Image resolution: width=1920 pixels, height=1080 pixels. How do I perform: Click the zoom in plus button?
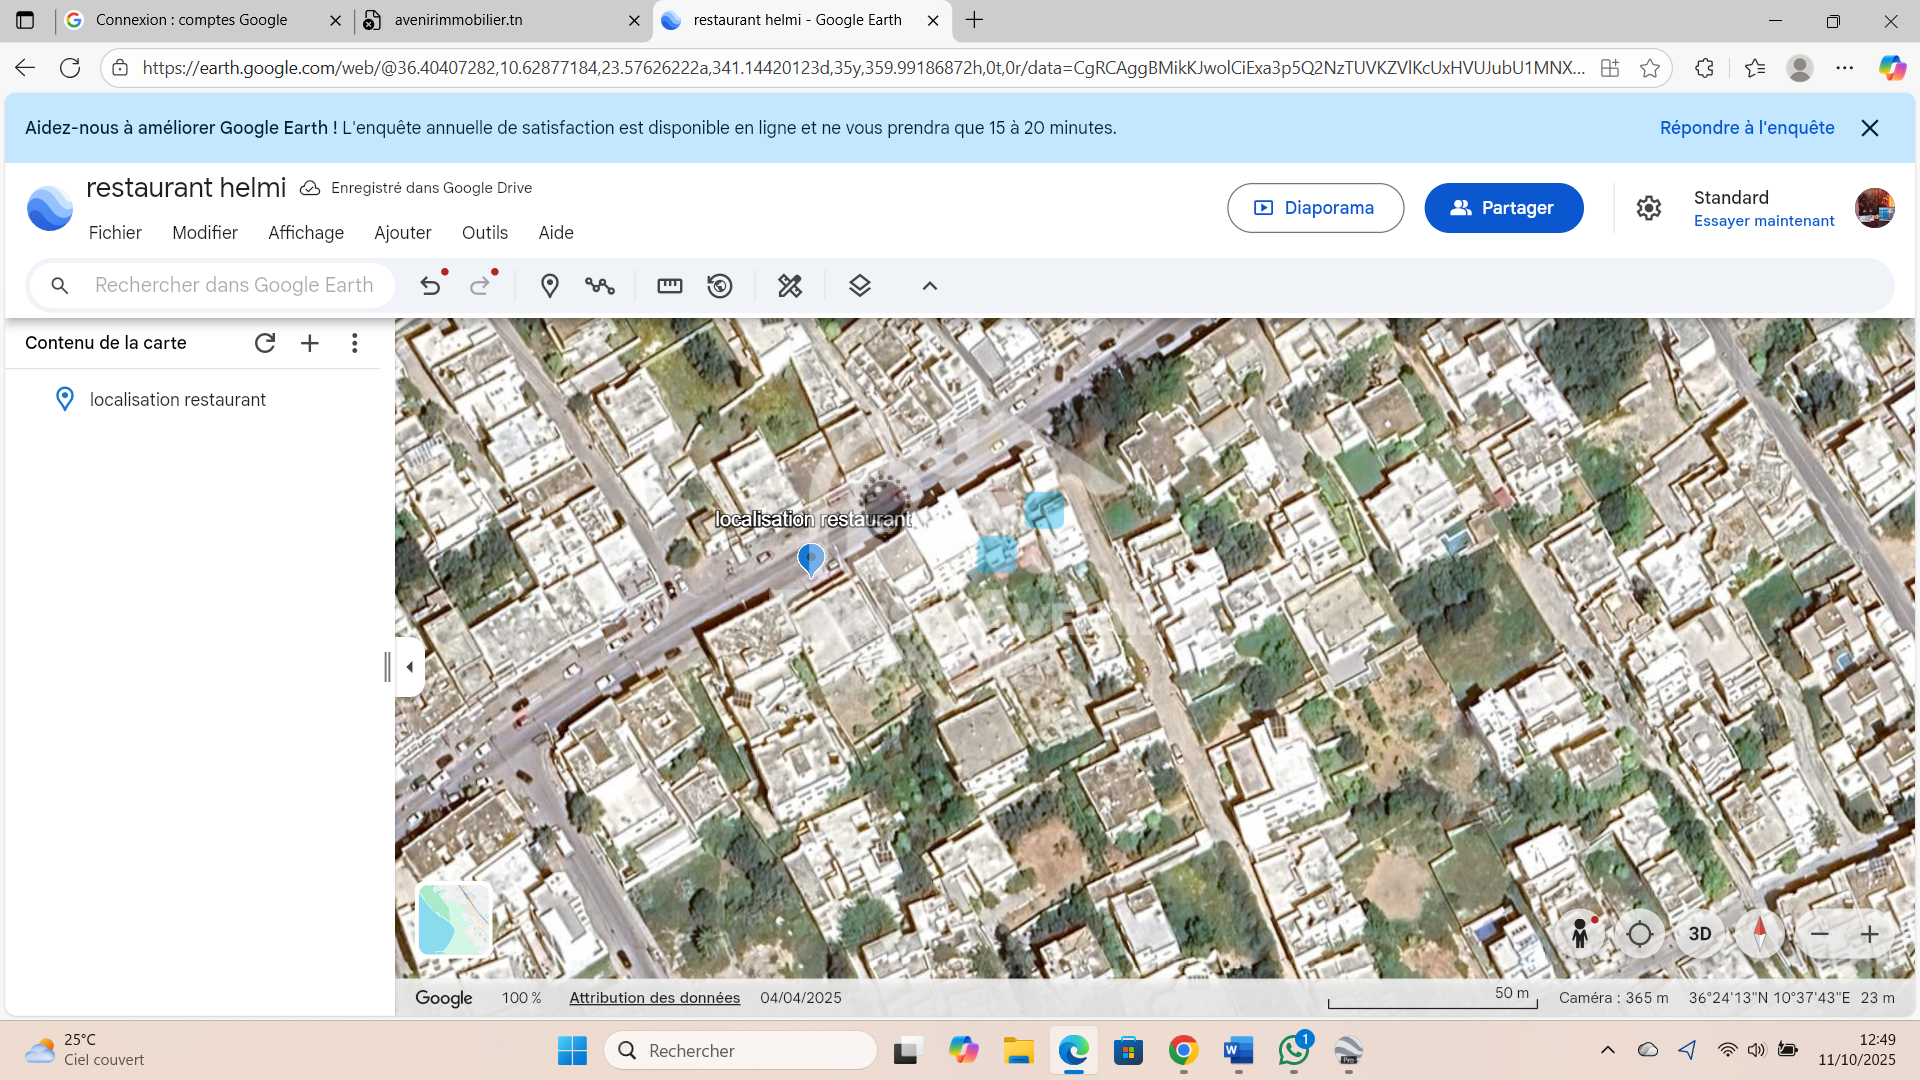tap(1869, 934)
